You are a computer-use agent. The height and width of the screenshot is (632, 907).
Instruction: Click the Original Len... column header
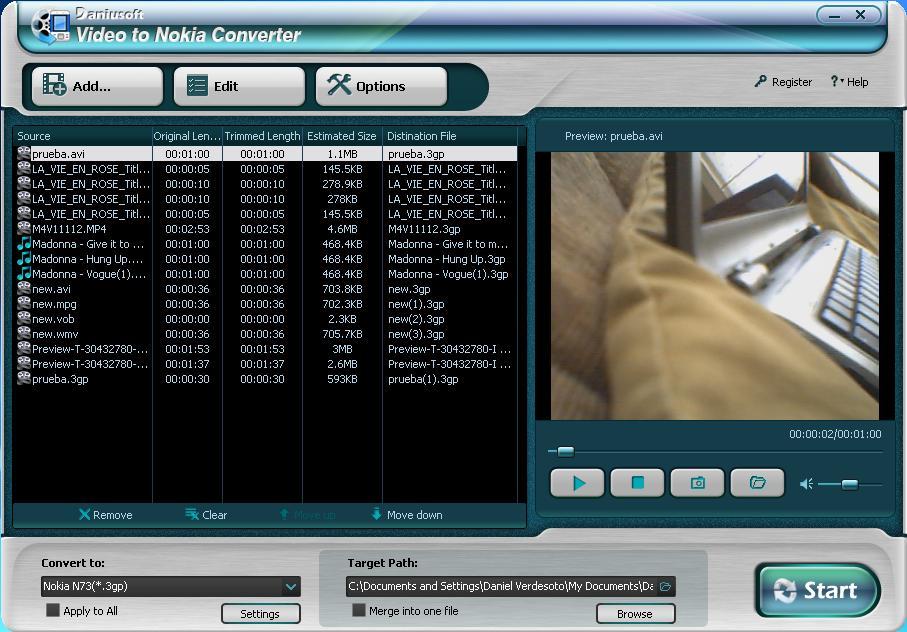click(187, 136)
